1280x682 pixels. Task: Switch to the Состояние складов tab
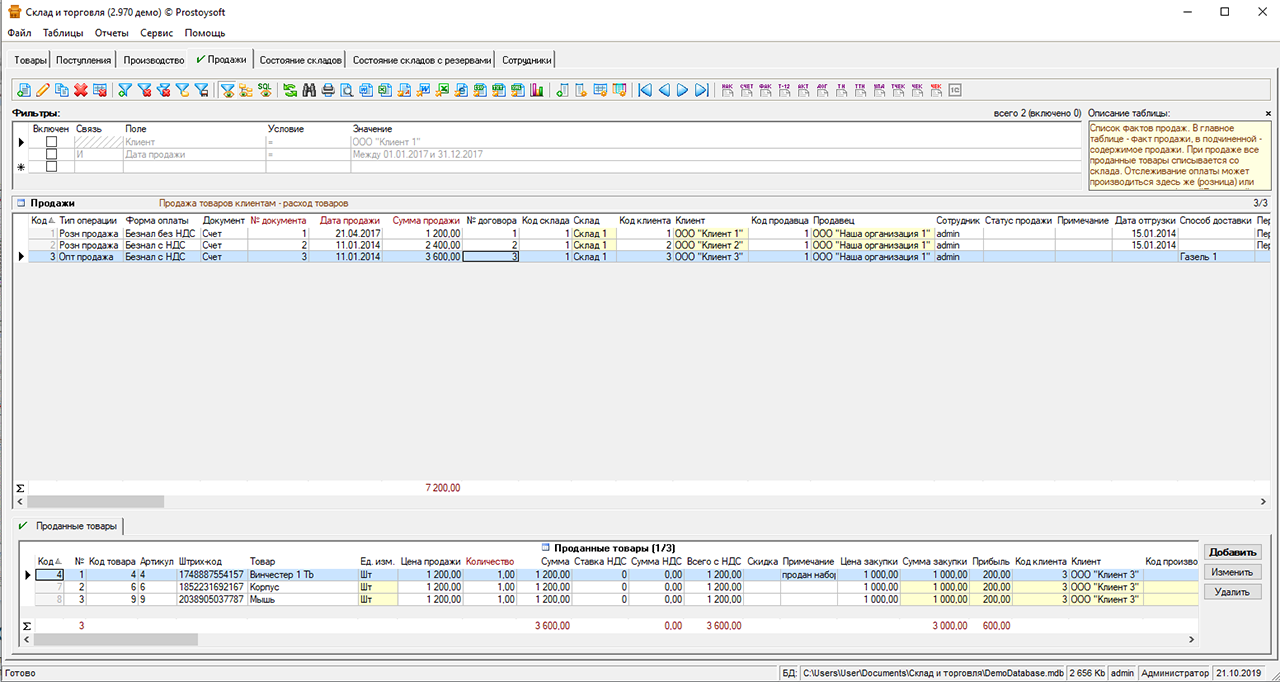[300, 60]
